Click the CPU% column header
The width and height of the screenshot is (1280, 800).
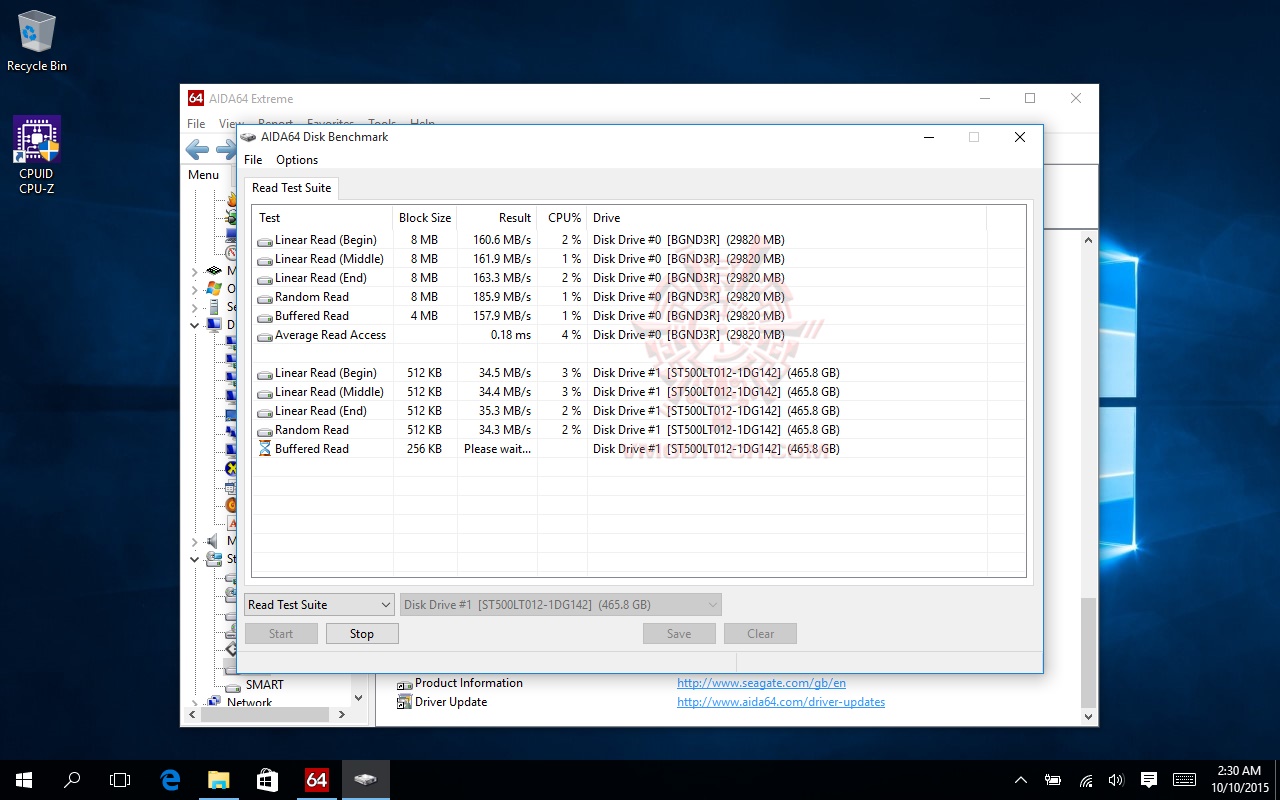[x=563, y=218]
